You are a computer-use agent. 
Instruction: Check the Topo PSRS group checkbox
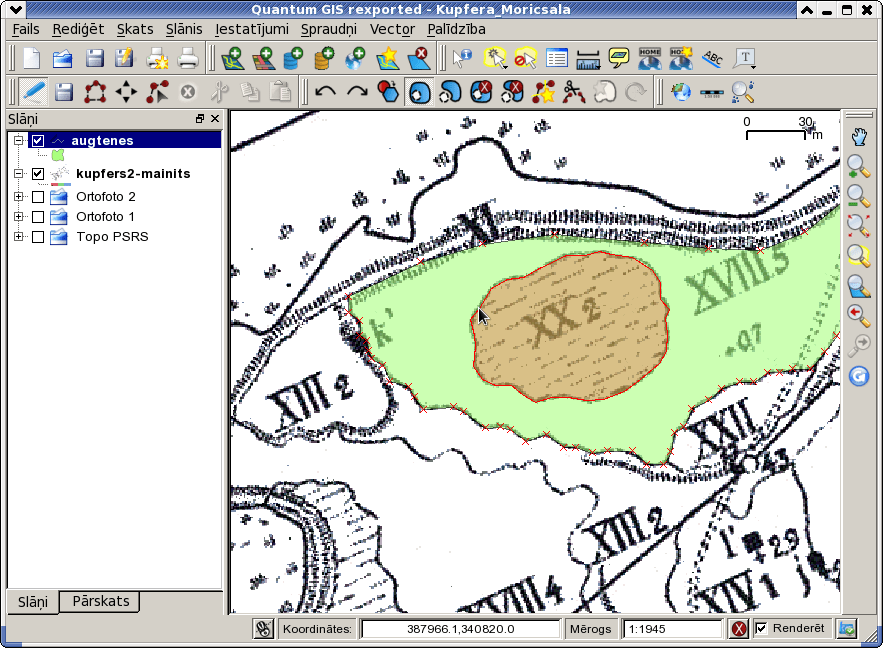point(38,237)
